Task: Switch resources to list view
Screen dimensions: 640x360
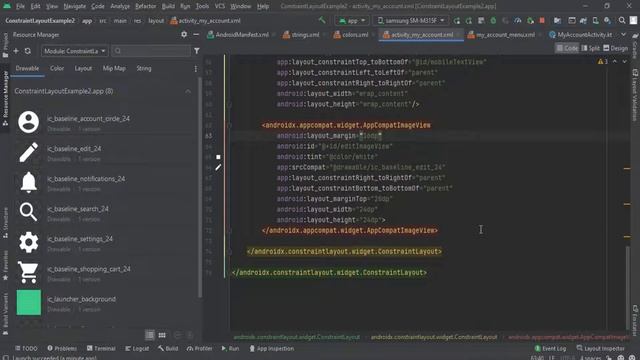Action: (x=150, y=335)
